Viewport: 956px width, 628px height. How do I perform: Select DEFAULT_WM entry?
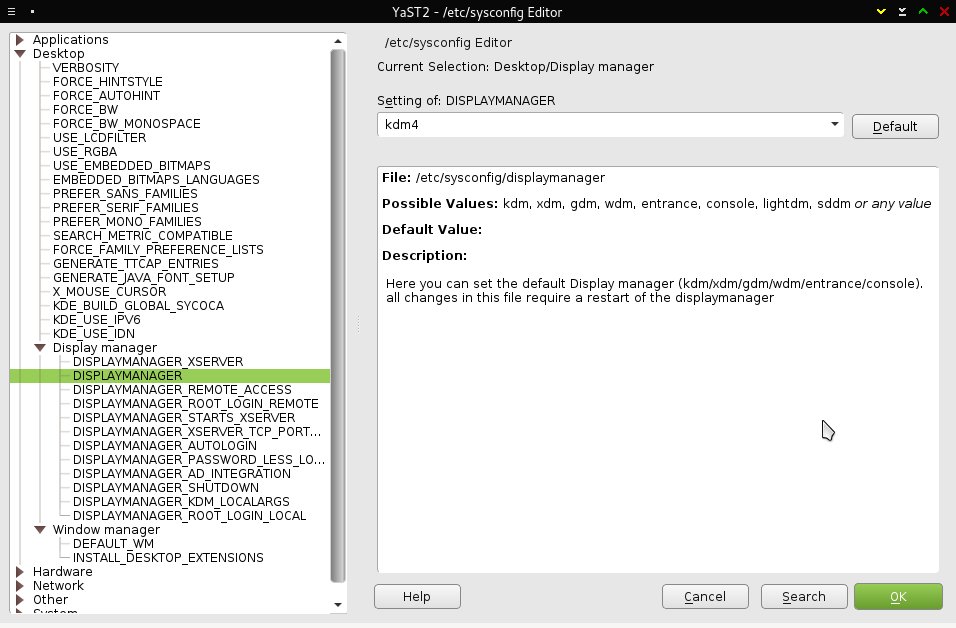(x=113, y=544)
